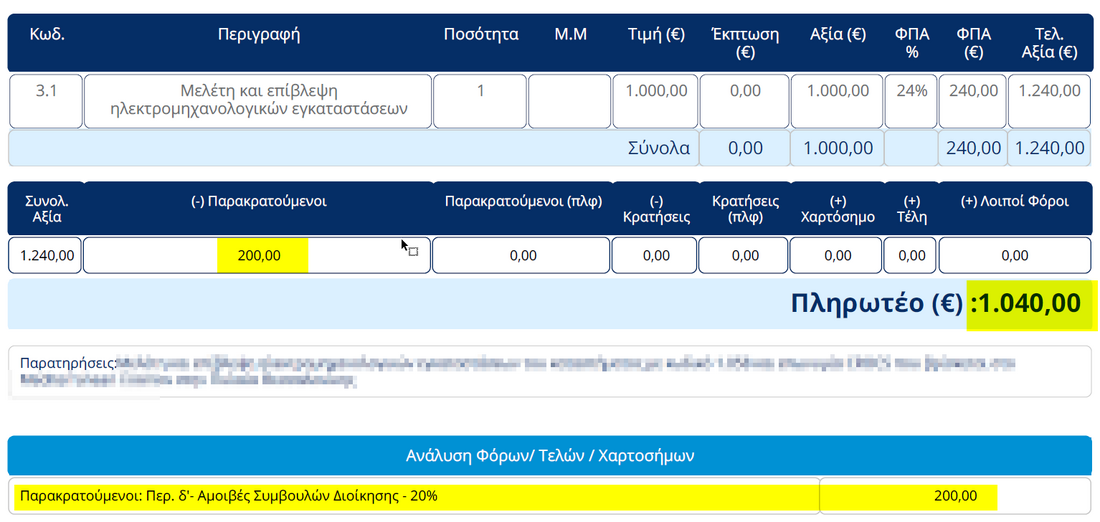Select the (+) Τέλη amount field

tap(911, 255)
